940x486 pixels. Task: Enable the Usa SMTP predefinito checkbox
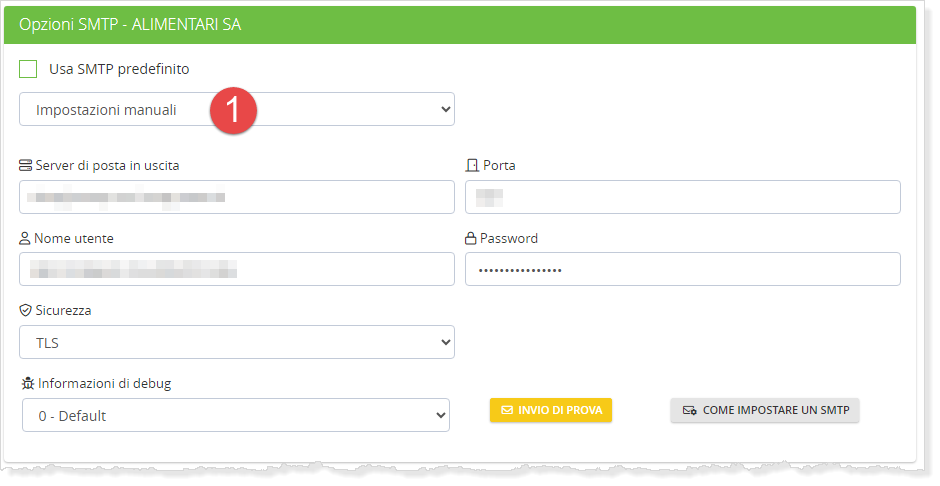click(28, 69)
